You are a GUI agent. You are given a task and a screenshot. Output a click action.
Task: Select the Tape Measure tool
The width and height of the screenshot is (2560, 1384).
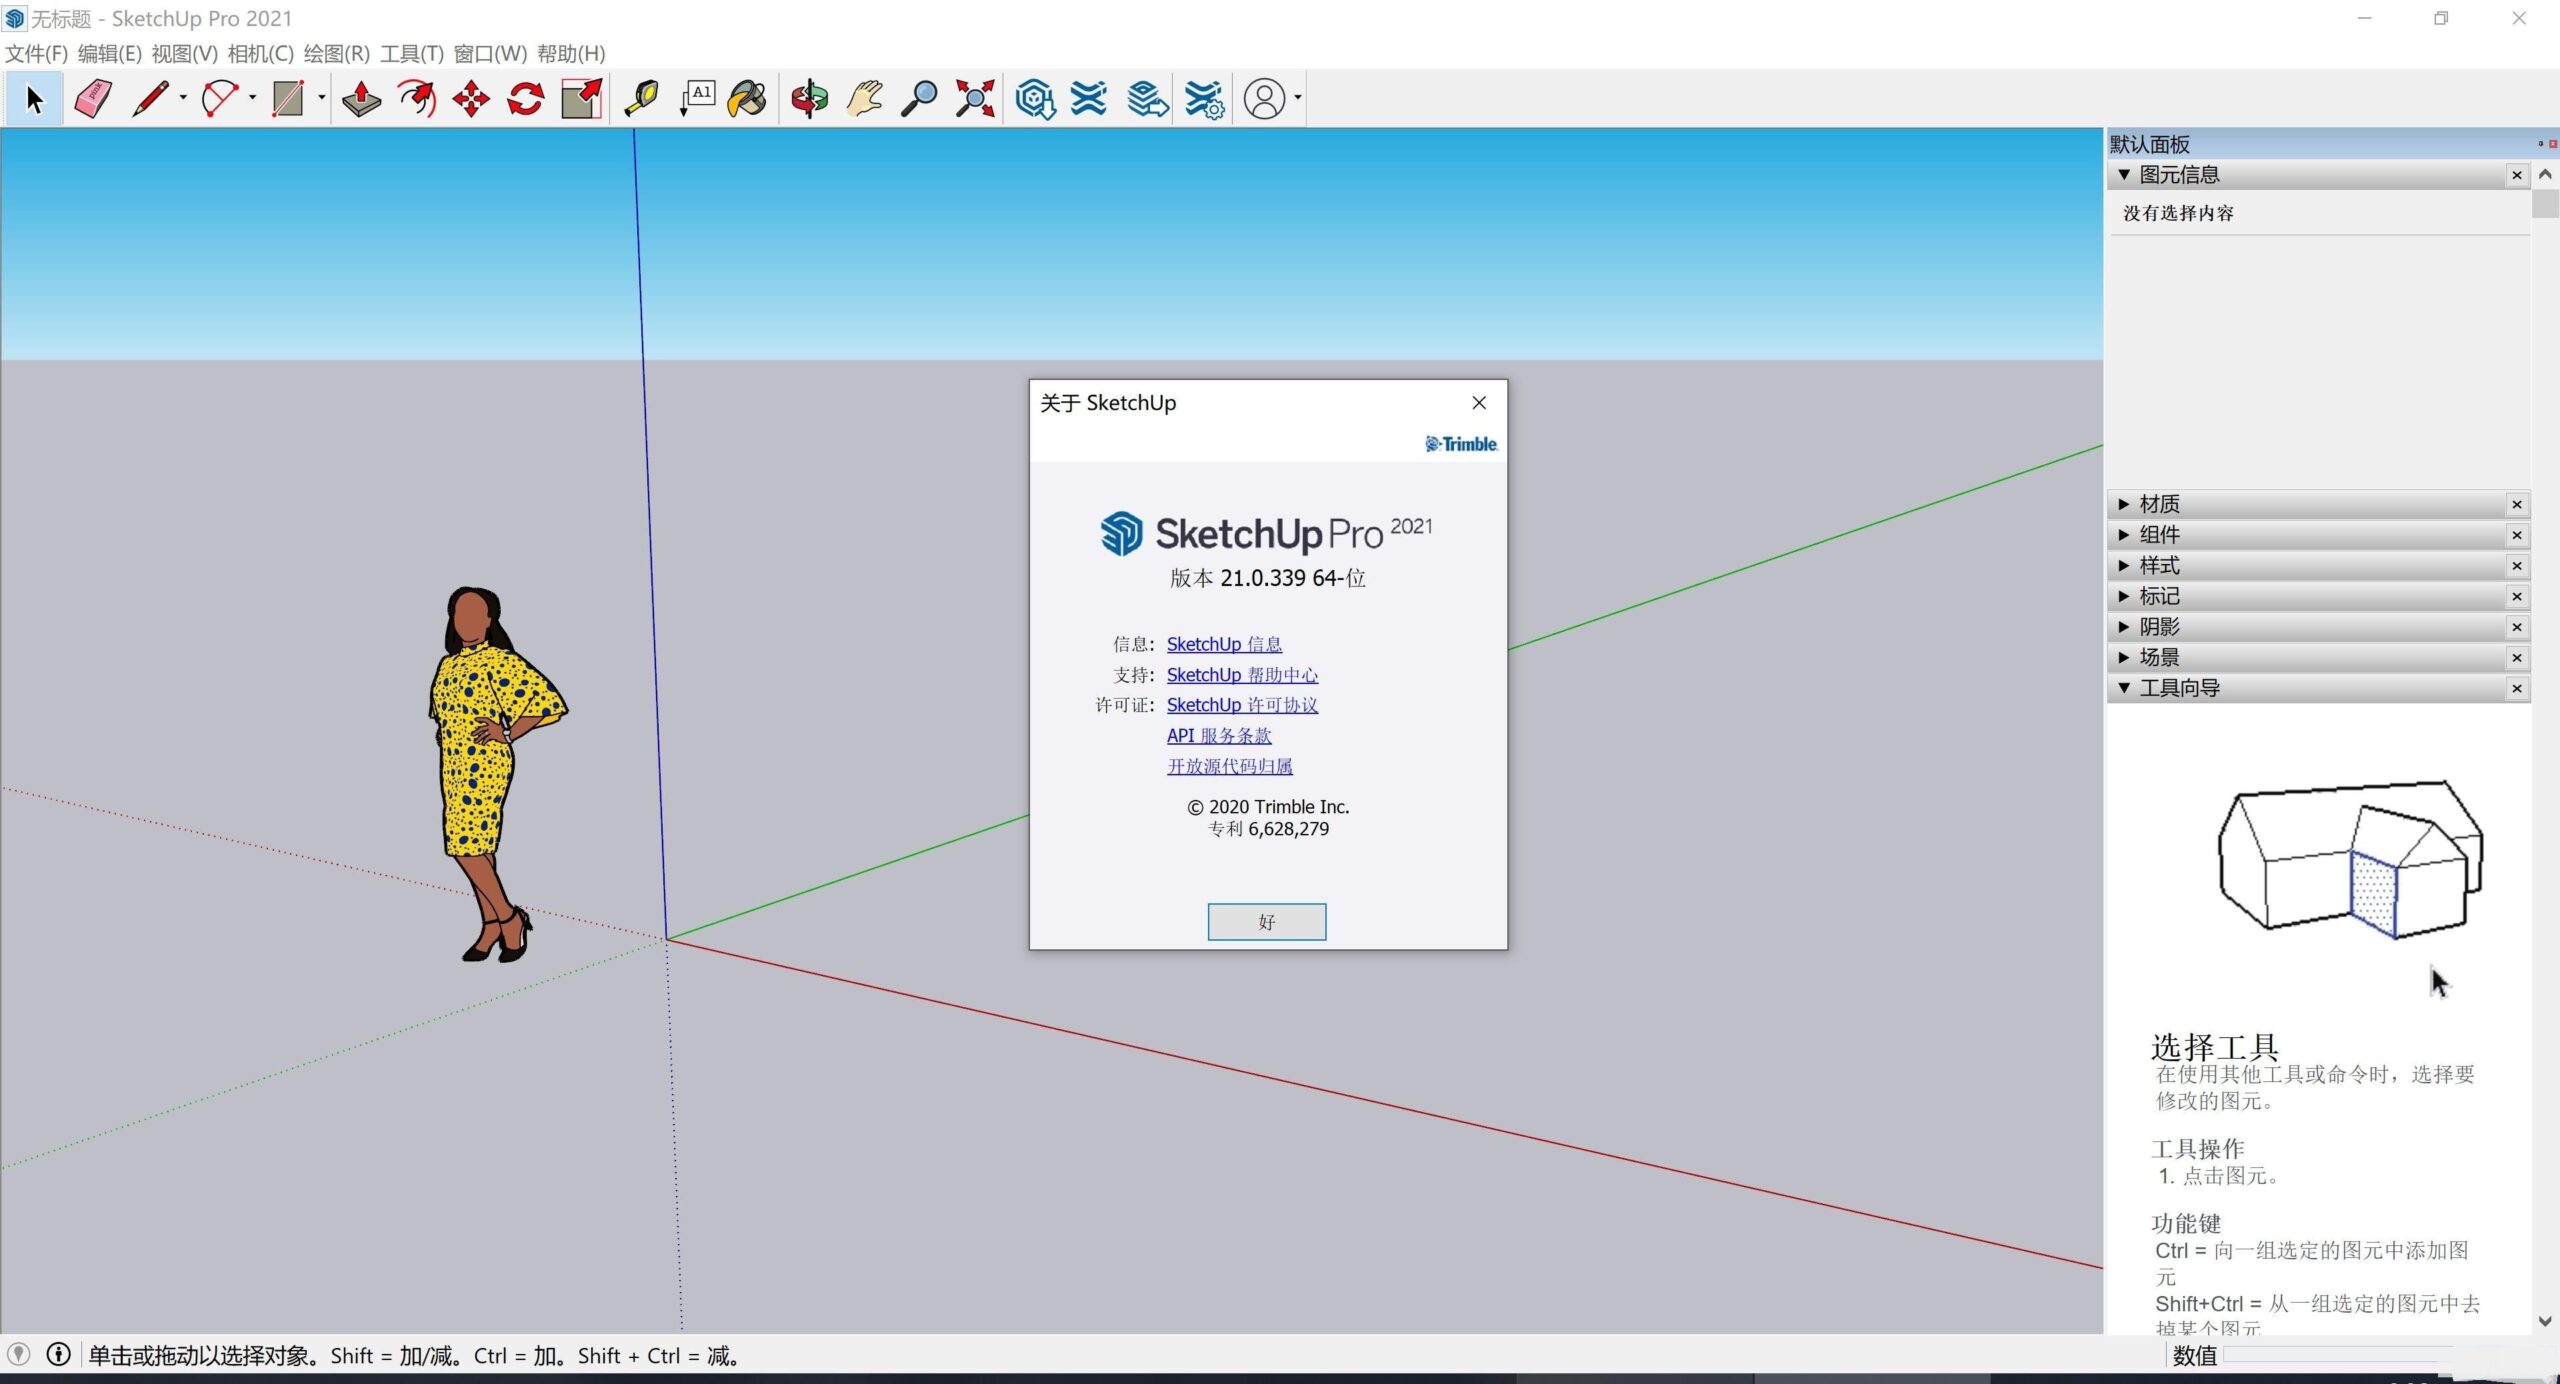click(642, 99)
